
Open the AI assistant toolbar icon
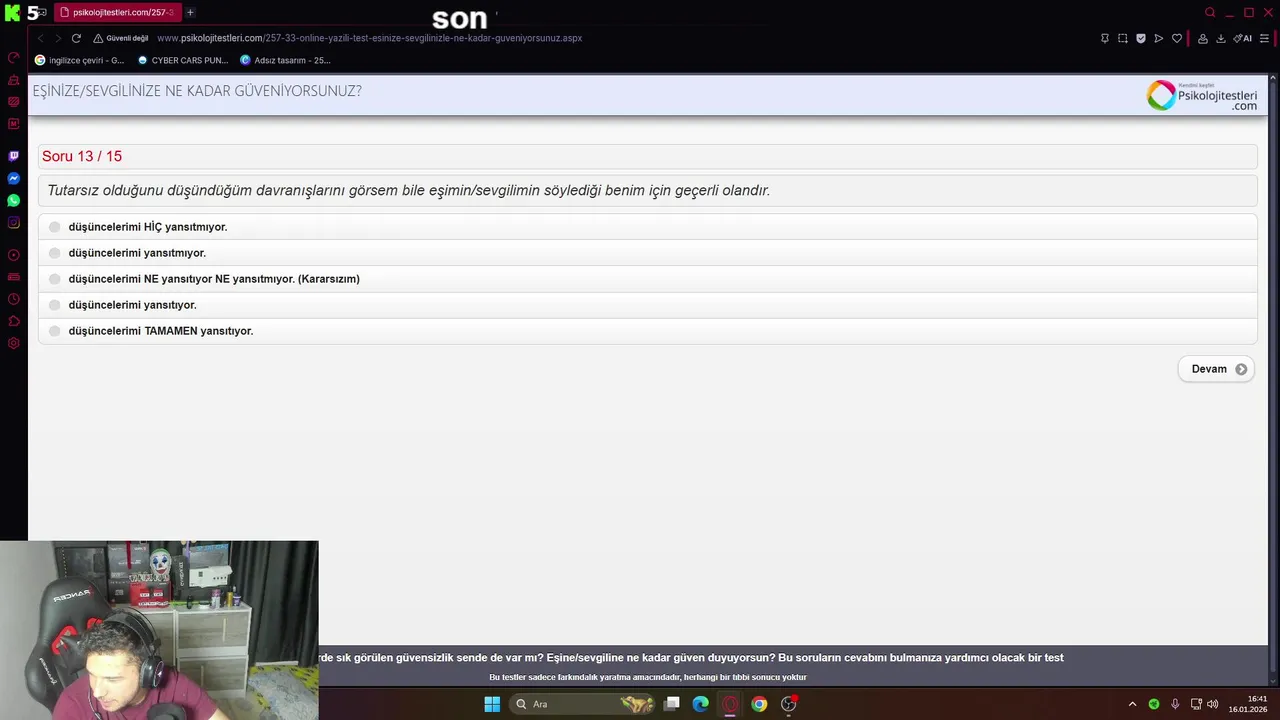[1243, 38]
